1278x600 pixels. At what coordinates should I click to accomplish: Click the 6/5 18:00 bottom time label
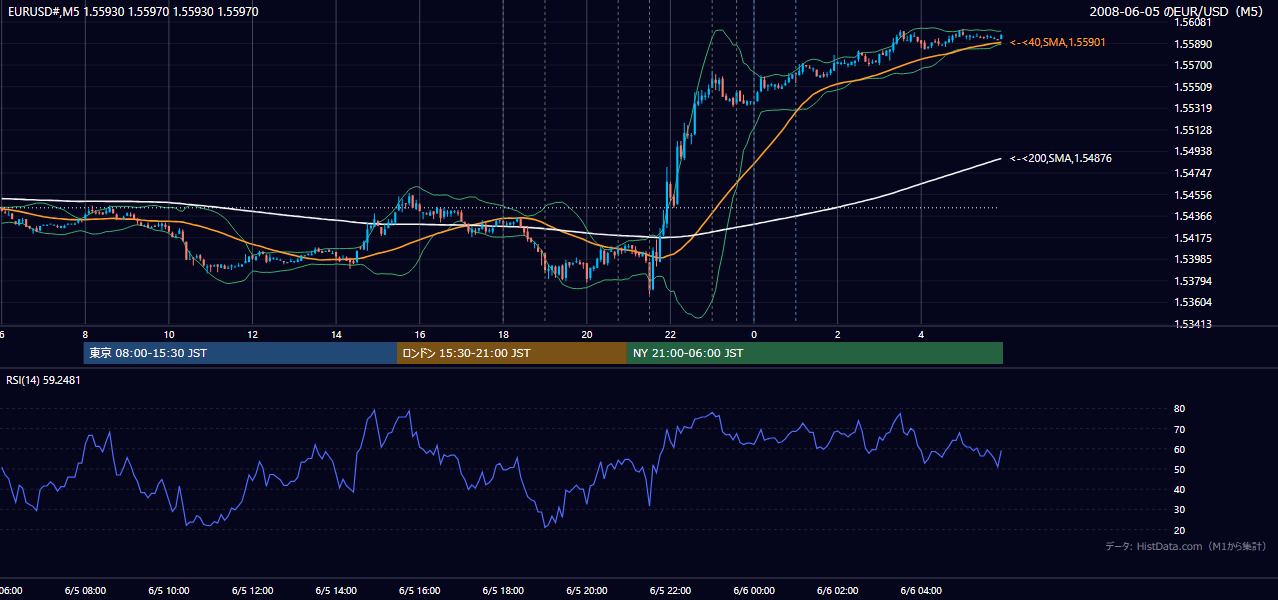(x=503, y=591)
